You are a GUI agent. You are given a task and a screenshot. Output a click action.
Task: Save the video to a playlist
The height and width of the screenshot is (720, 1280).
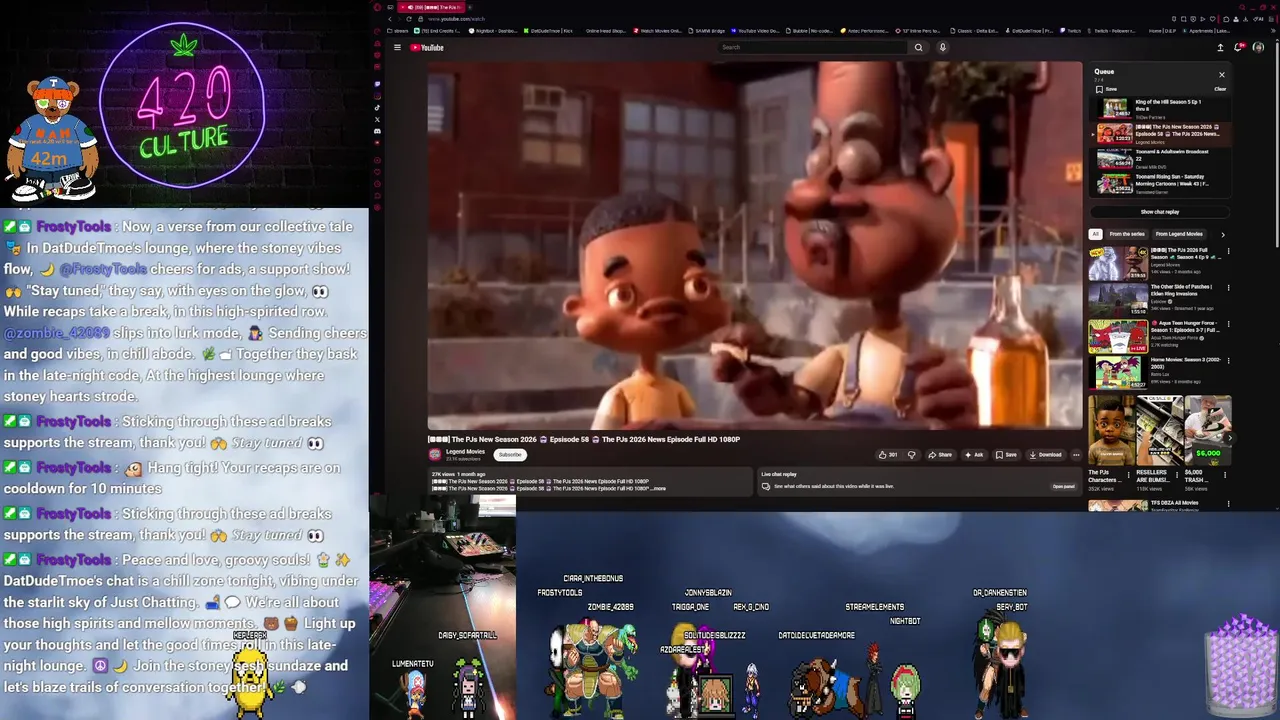click(1006, 455)
